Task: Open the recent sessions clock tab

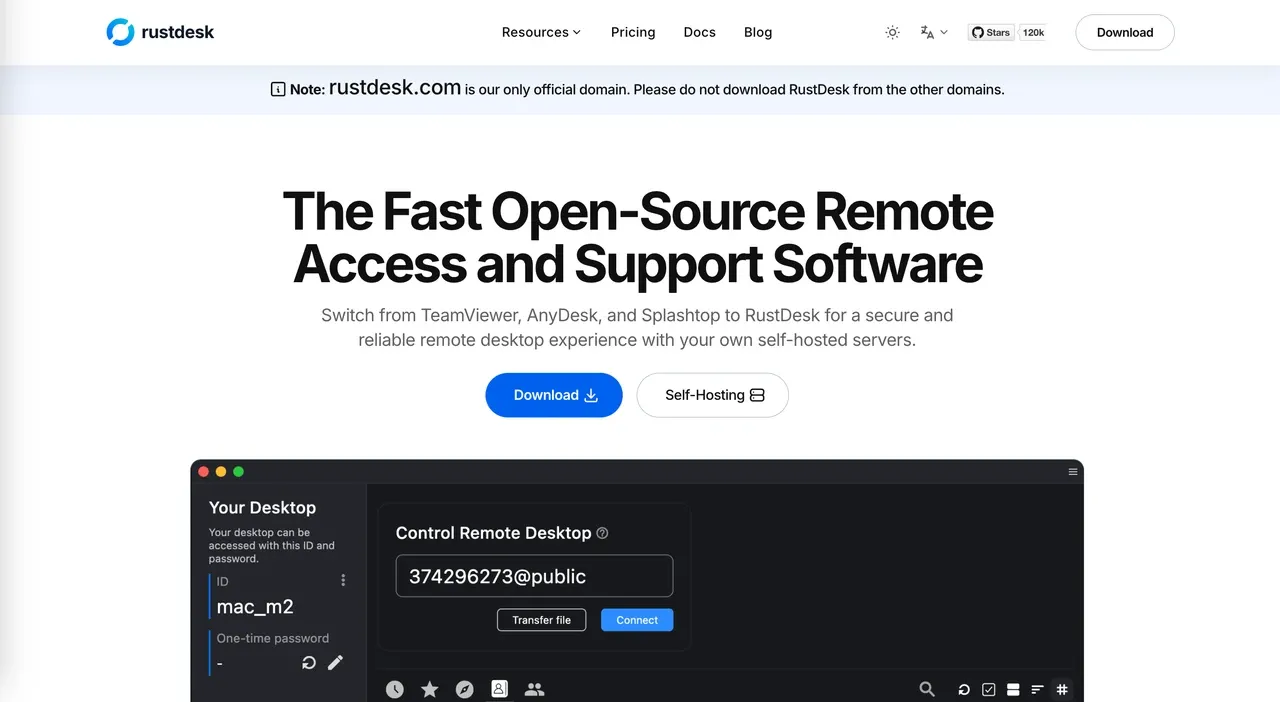Action: (395, 689)
